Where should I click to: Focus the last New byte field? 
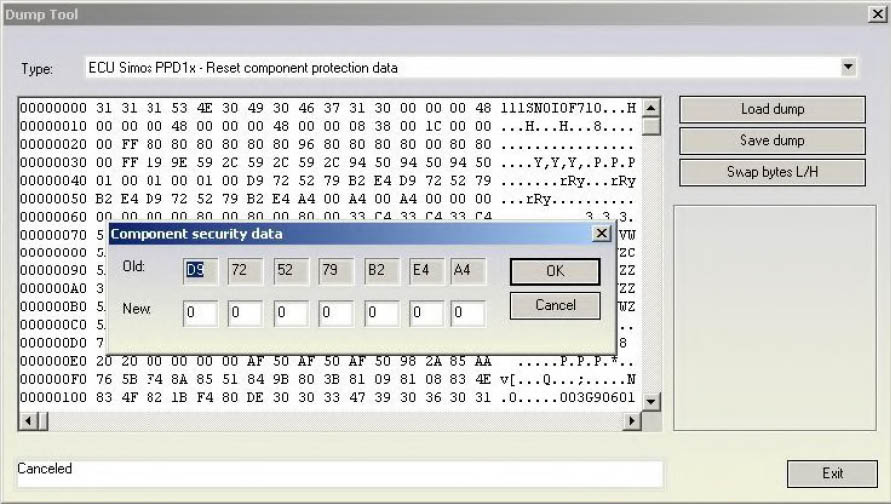tap(467, 314)
